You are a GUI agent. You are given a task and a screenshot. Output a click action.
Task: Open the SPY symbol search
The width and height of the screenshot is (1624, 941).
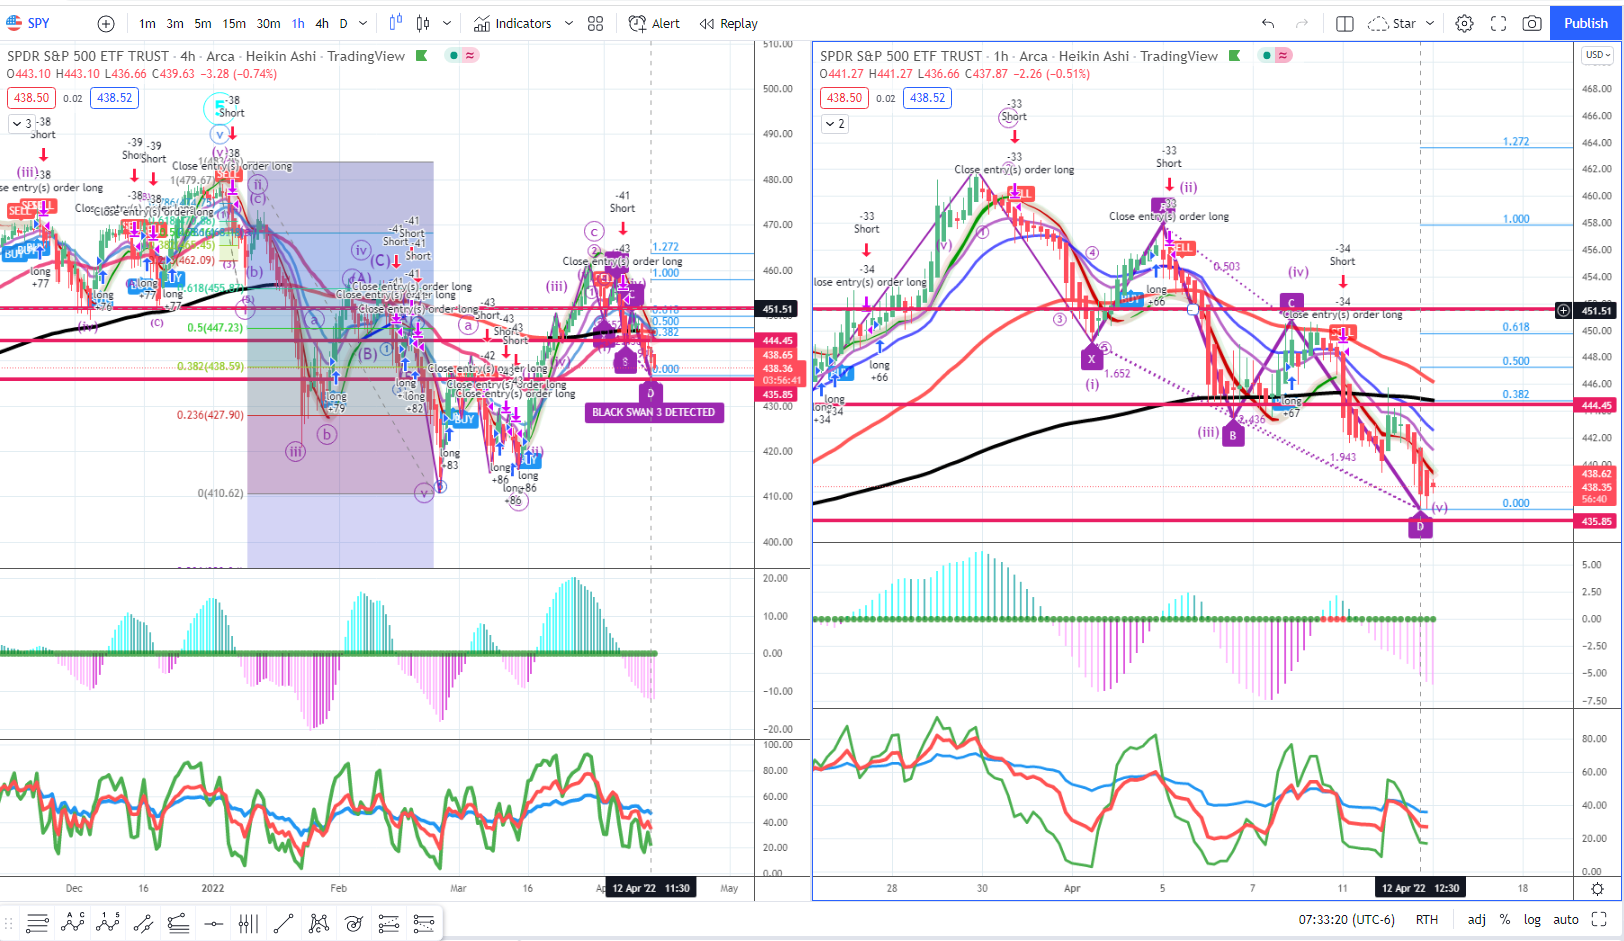(28, 23)
